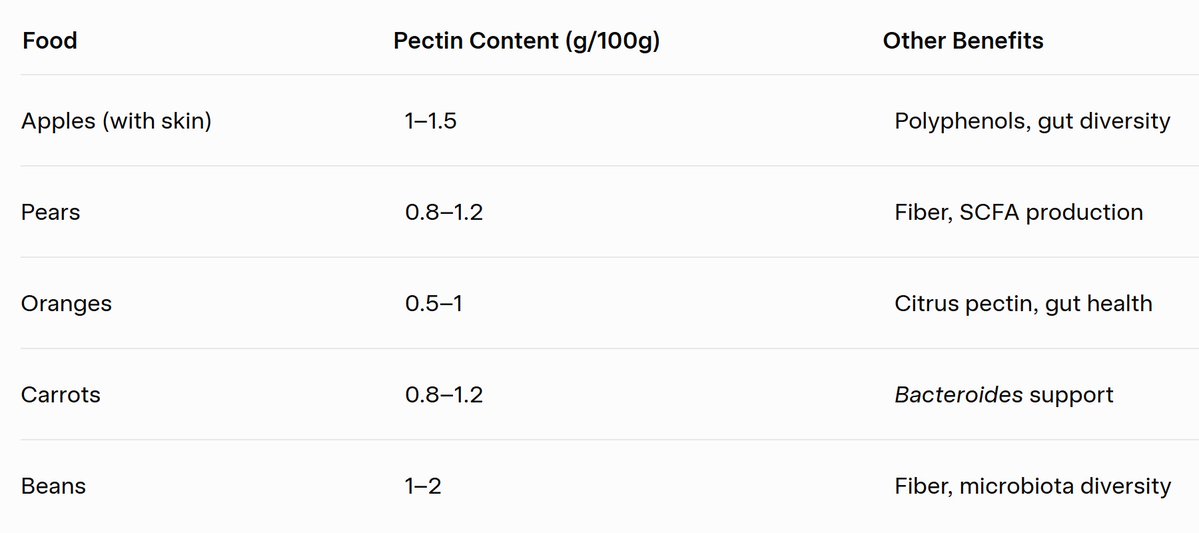Click the 1–2 pectin value
Viewport: 1199px width, 533px height.
pos(423,486)
